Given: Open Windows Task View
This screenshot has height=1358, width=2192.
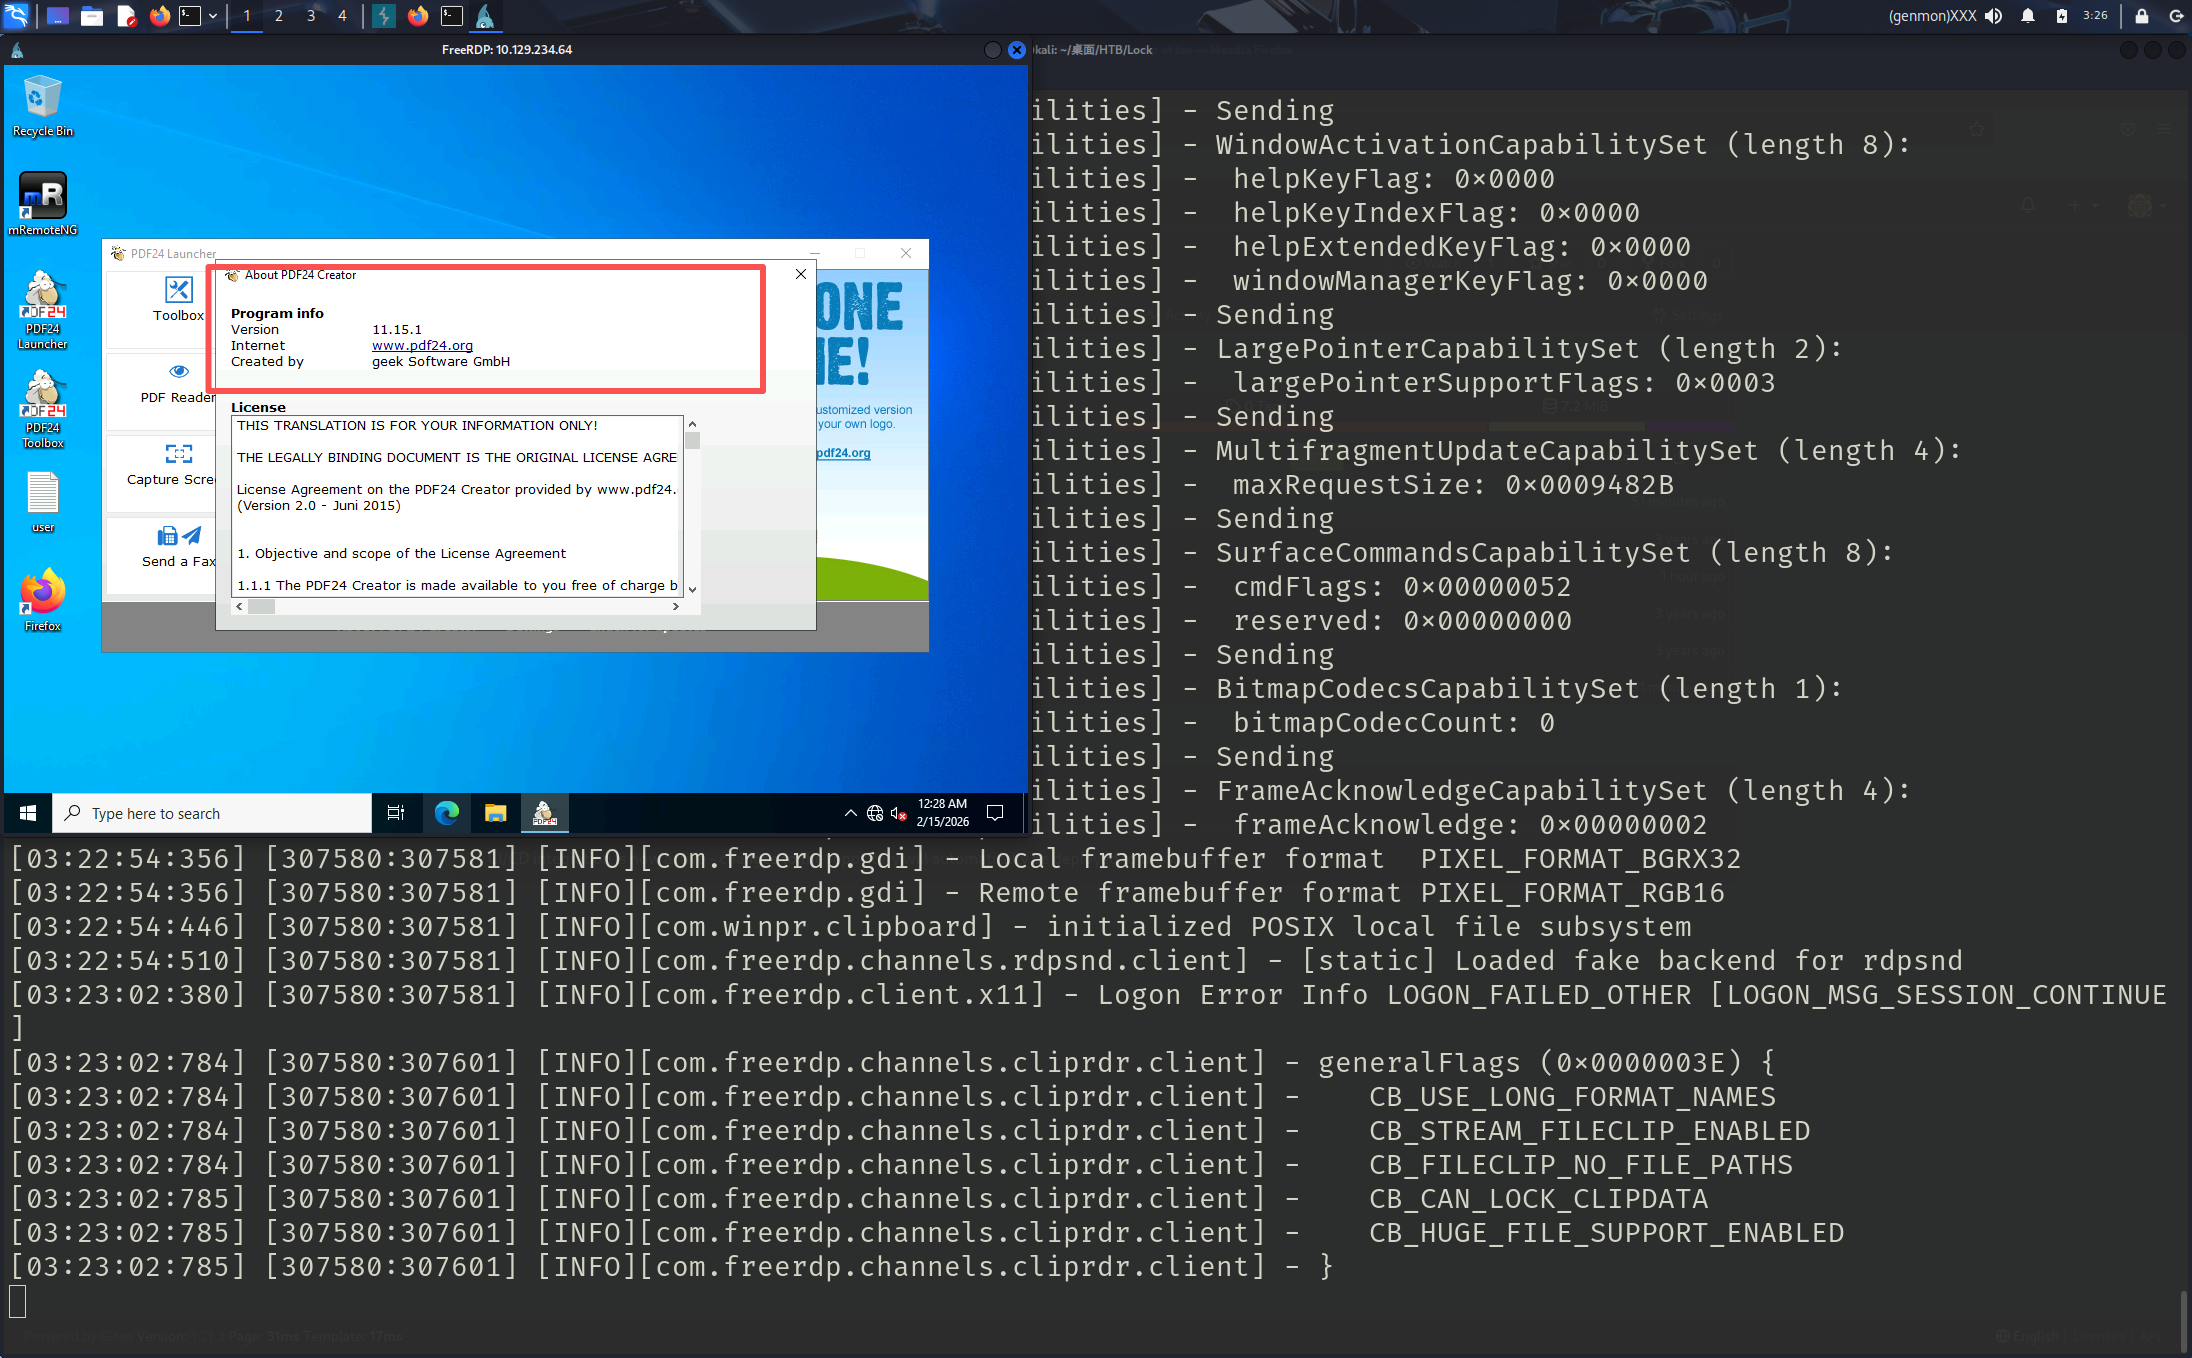Looking at the screenshot, I should (396, 814).
